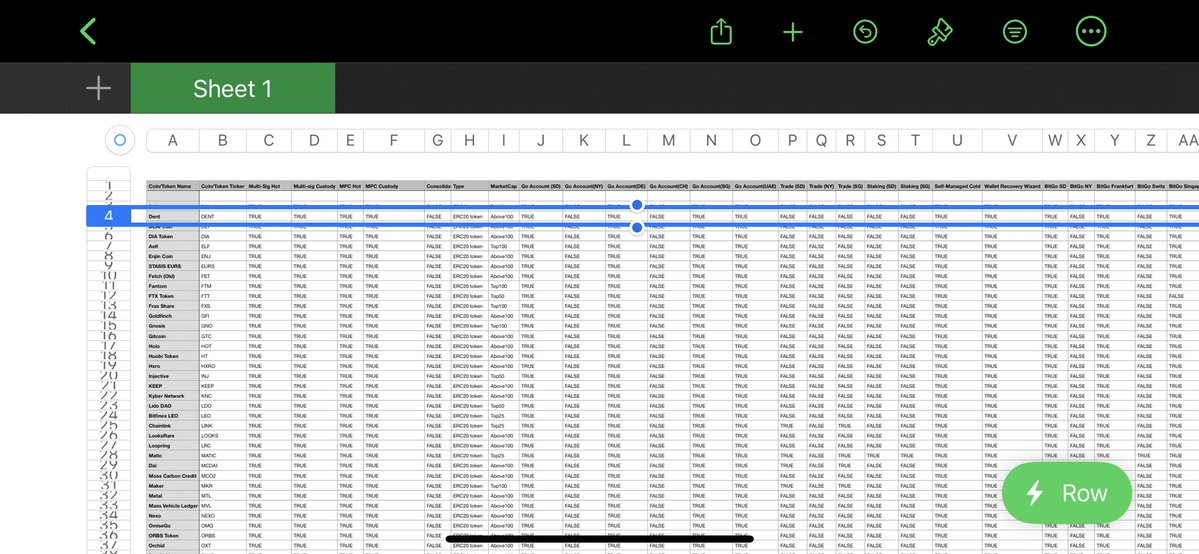Screen dimensions: 1199x554
Task: Select the Enjin Coin cell
Action: click(x=173, y=256)
